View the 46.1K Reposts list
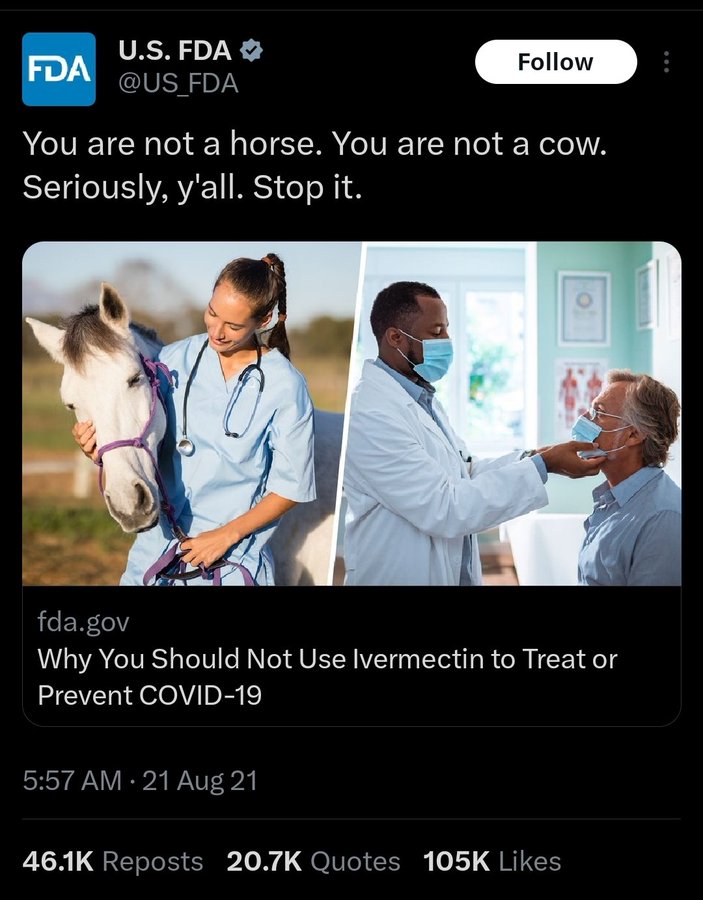Image resolution: width=703 pixels, height=900 pixels. coord(112,862)
